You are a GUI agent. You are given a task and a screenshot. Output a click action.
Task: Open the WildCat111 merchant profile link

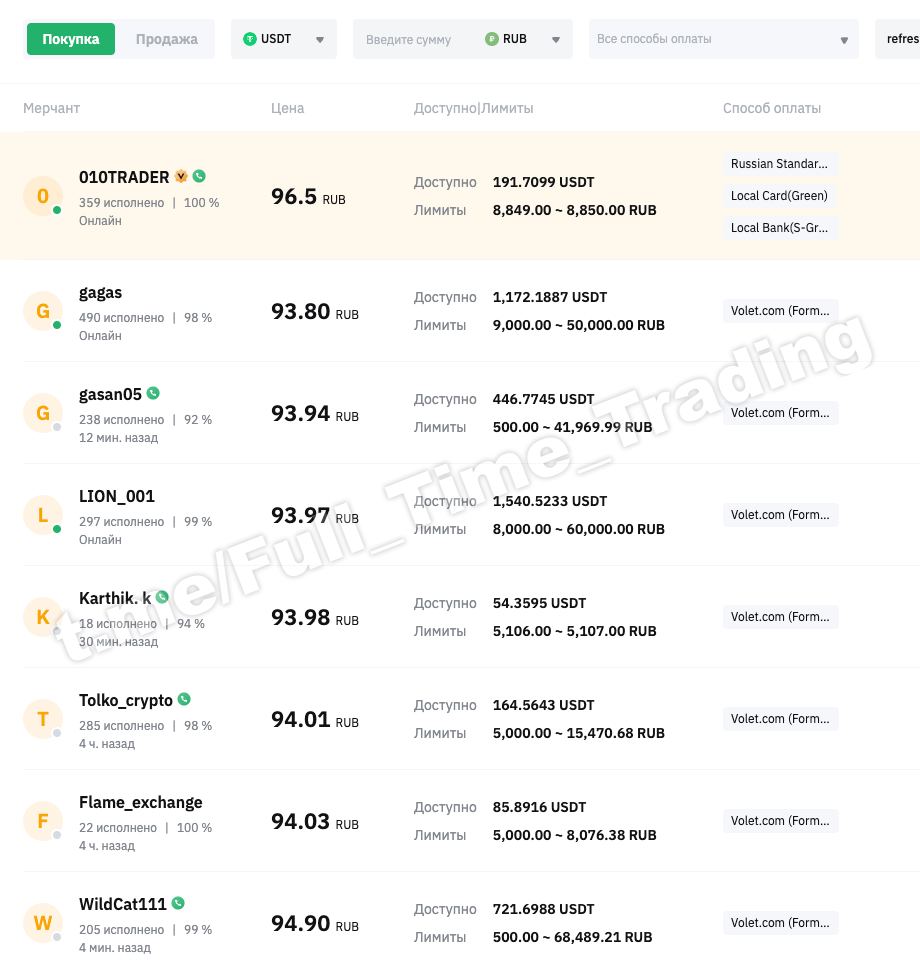pyautogui.click(x=122, y=904)
